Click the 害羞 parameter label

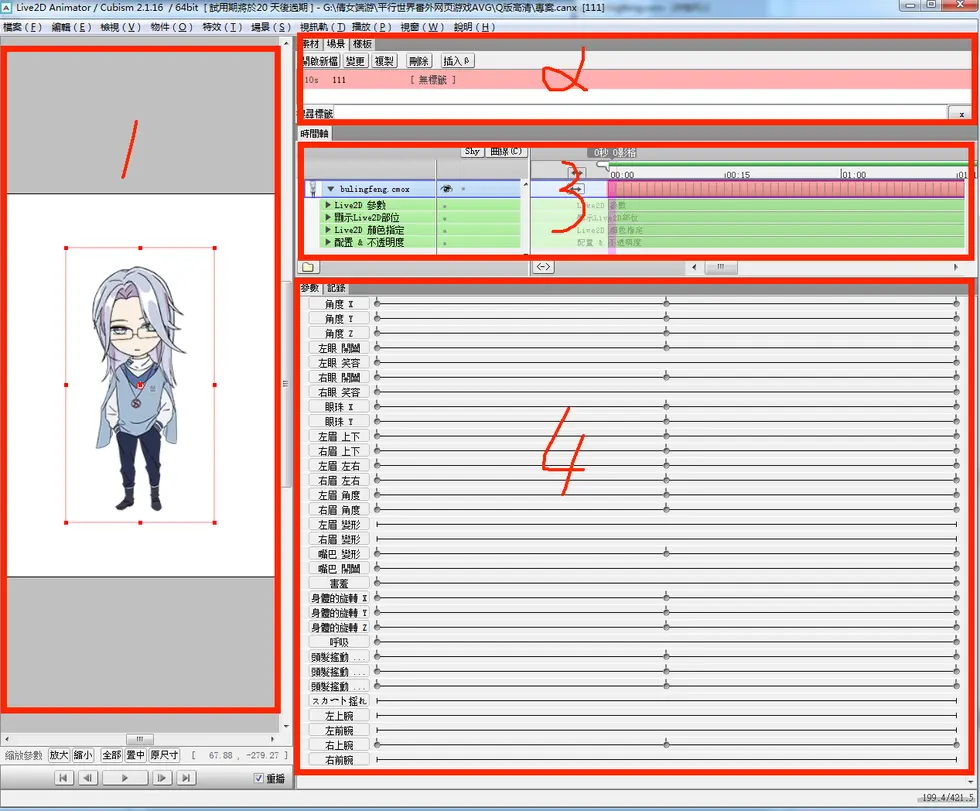click(x=339, y=584)
